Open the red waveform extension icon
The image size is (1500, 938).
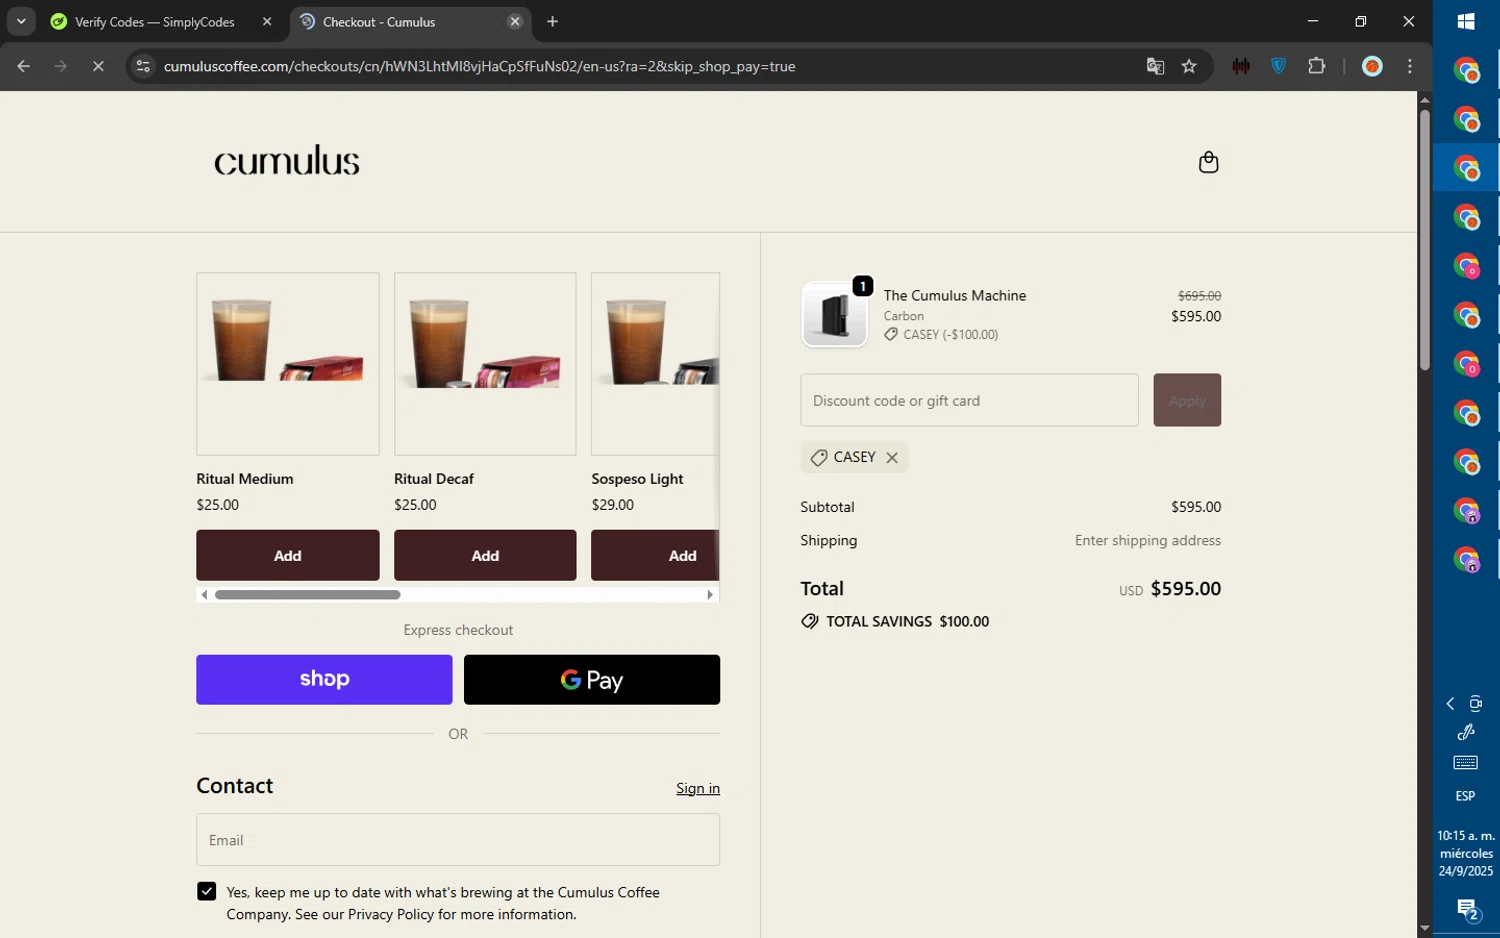(1241, 66)
